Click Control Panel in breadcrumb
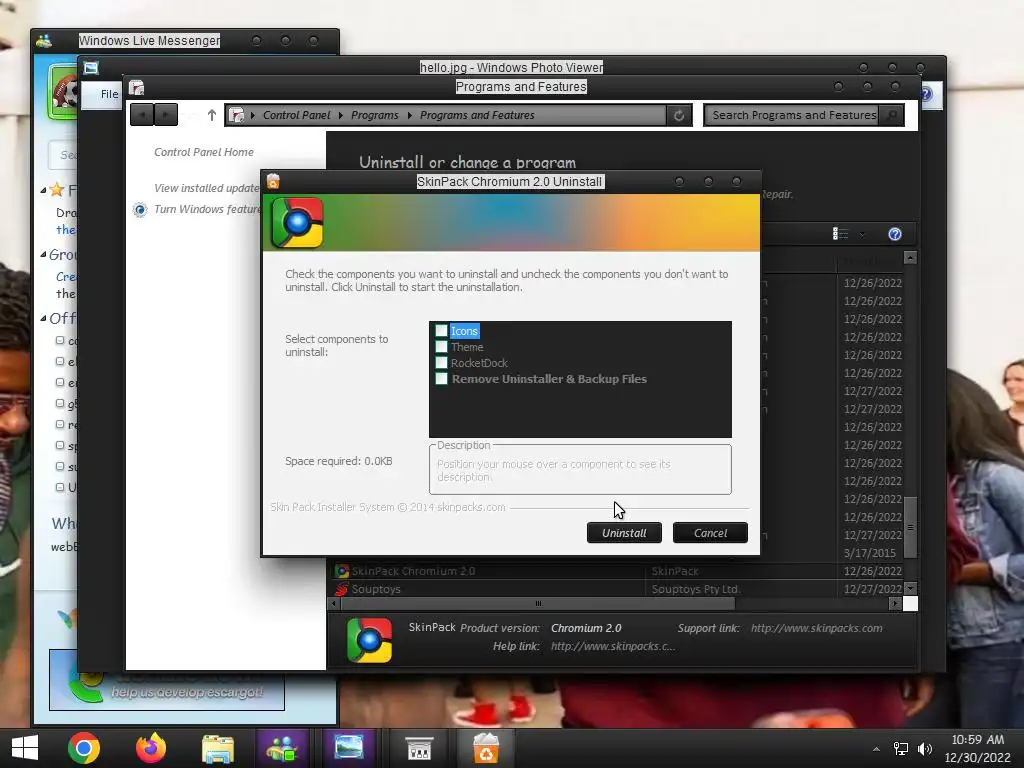This screenshot has height=768, width=1024. click(296, 115)
